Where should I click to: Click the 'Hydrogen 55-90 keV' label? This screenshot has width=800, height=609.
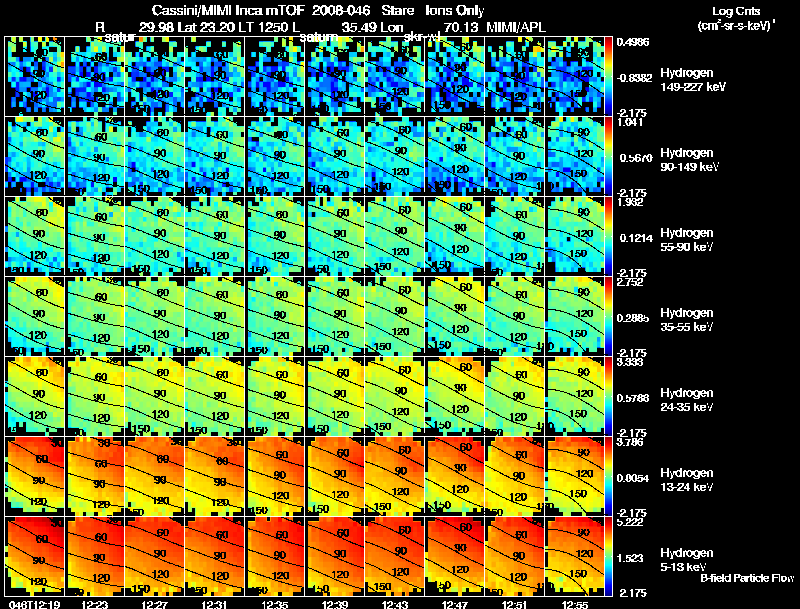pos(687,239)
